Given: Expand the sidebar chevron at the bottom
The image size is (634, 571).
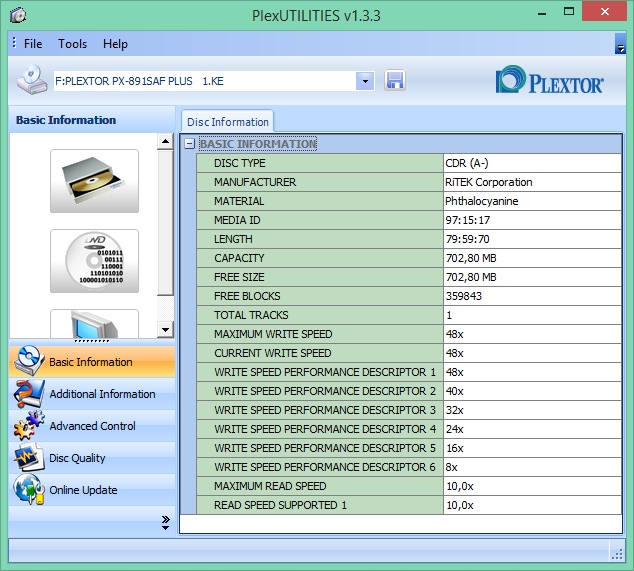Looking at the screenshot, I should coord(165,521).
